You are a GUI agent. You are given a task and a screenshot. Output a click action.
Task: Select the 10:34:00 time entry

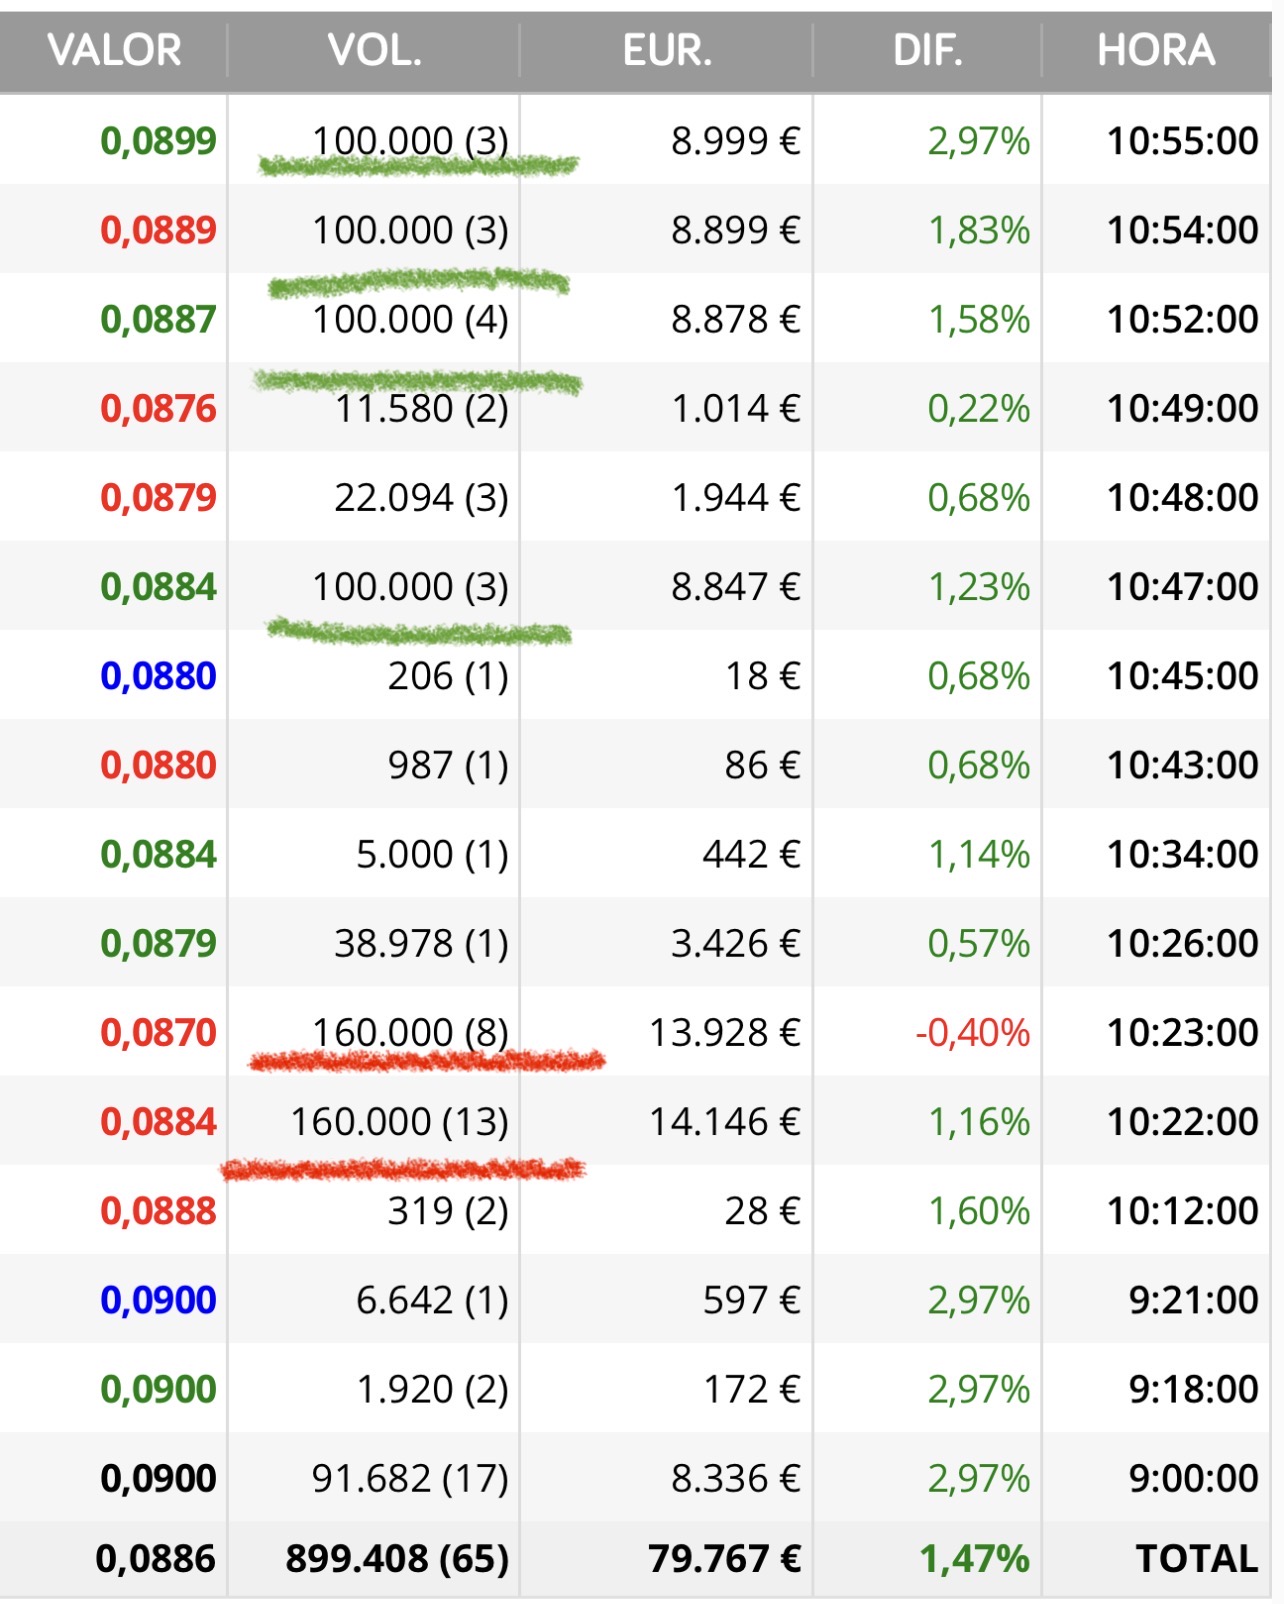pyautogui.click(x=1182, y=854)
